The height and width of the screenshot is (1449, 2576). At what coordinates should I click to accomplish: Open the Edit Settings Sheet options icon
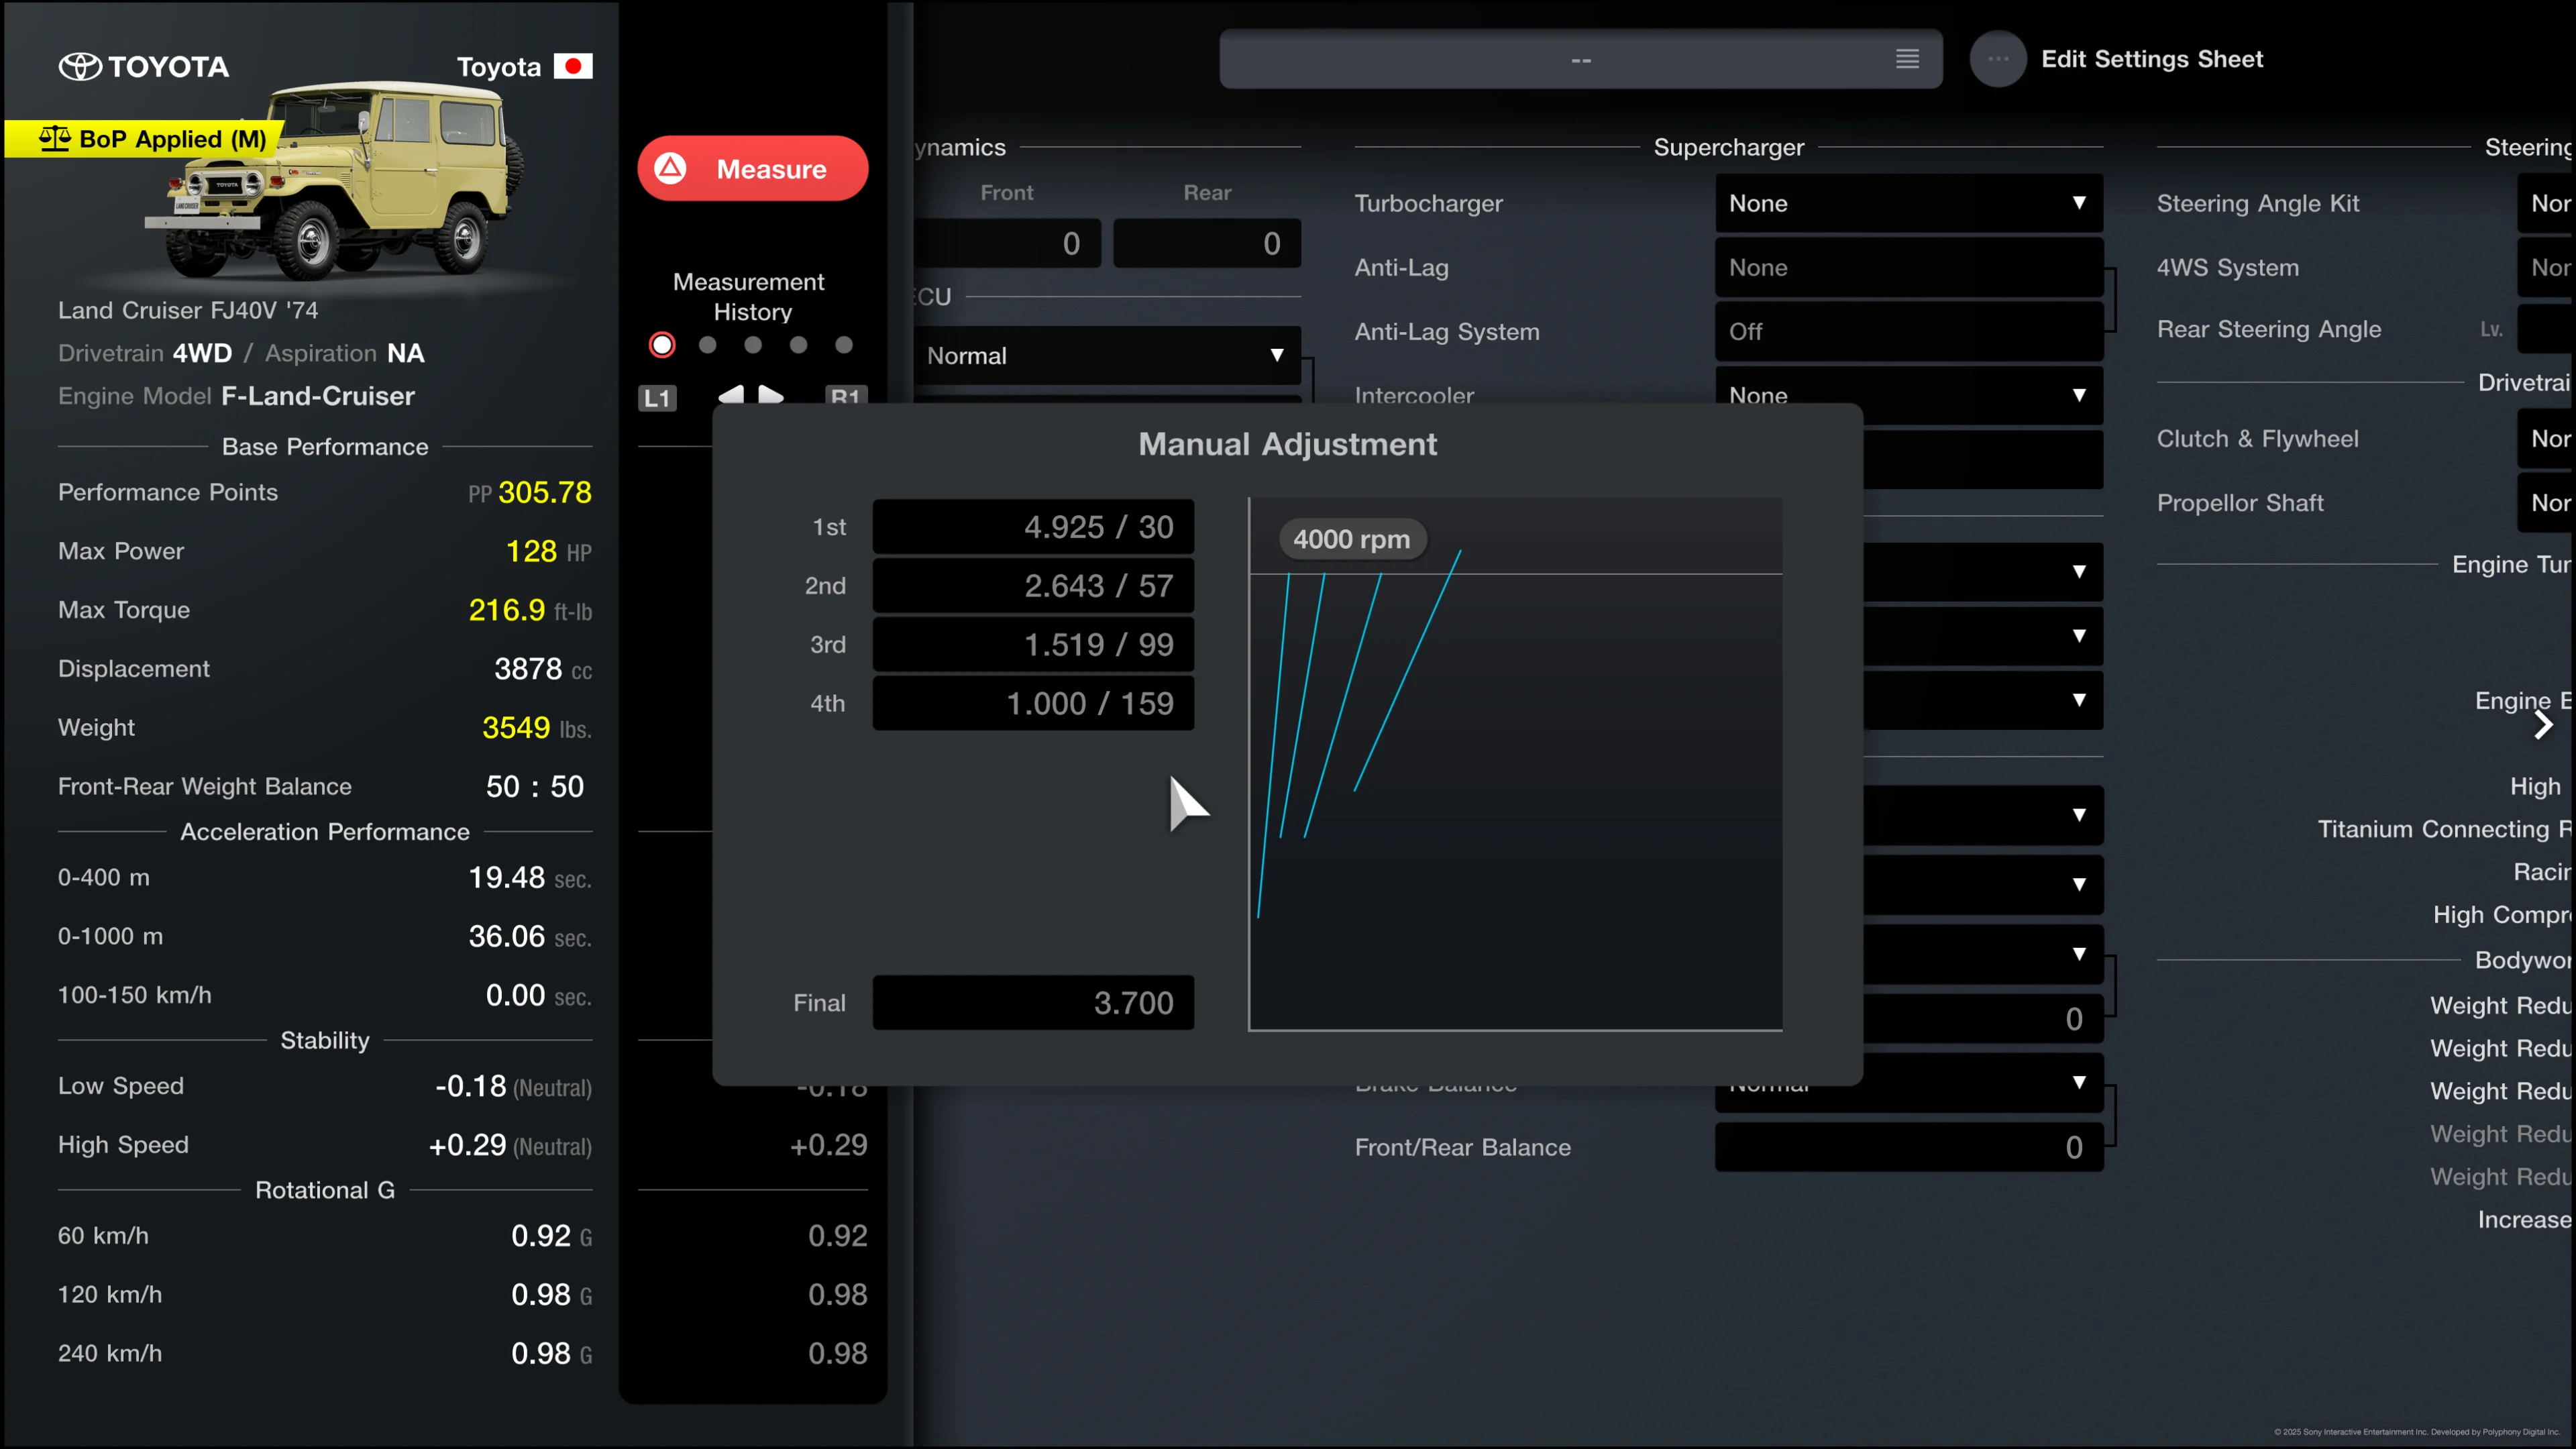(x=1997, y=59)
